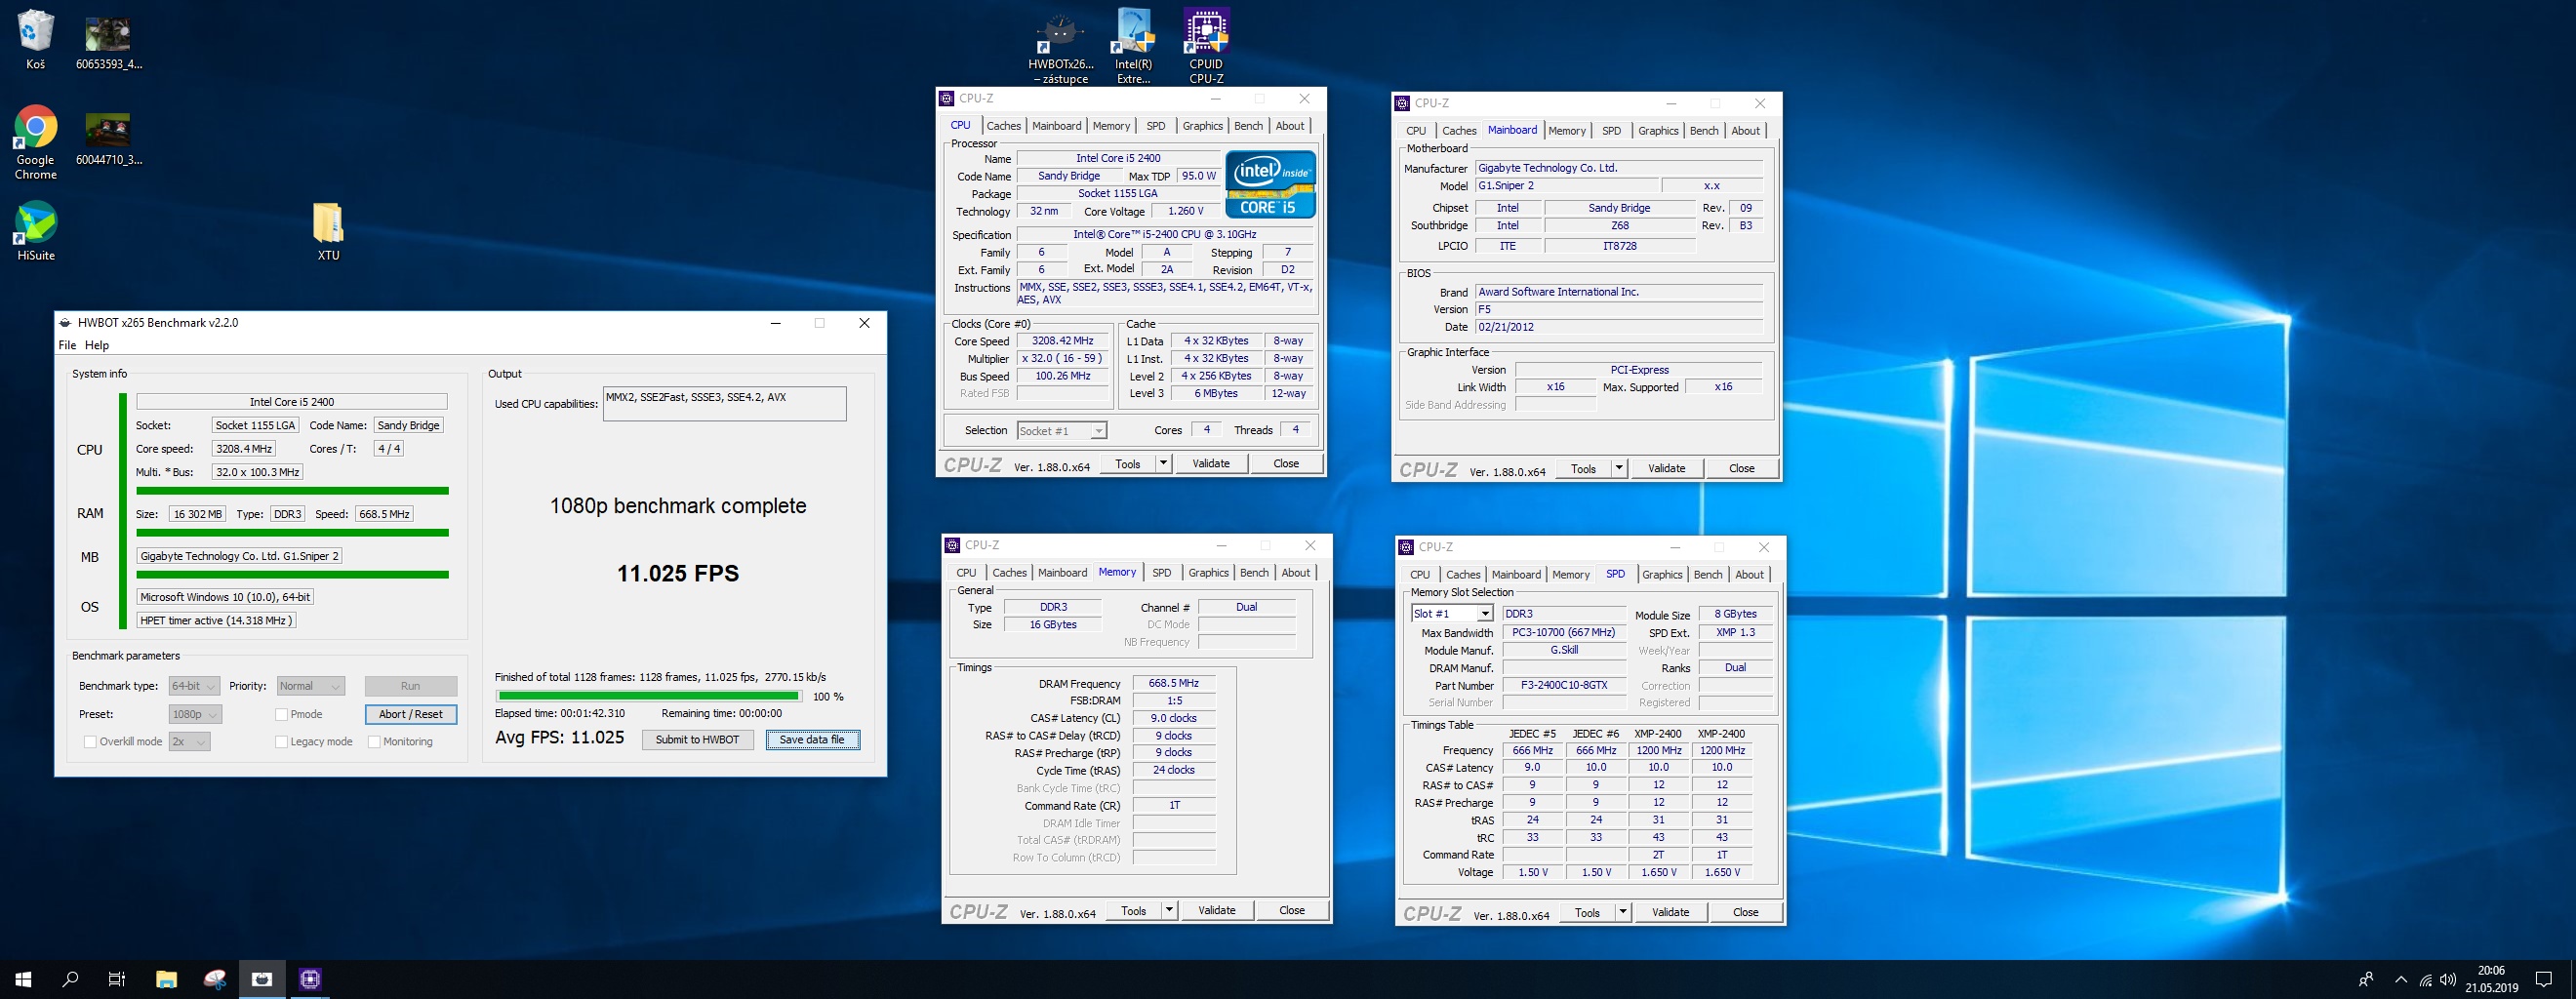Viewport: 2576px width, 999px height.
Task: Select the DRAM Frequency 668.5 MHz value
Action: [x=1174, y=683]
